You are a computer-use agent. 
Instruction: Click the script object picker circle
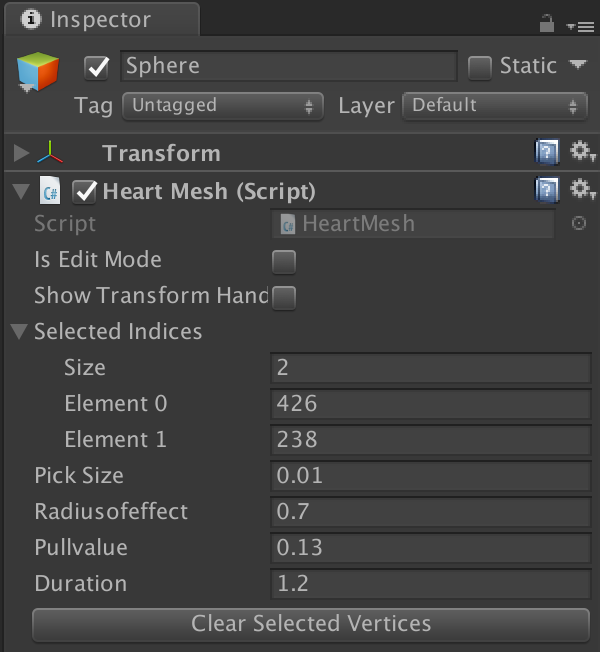578,224
